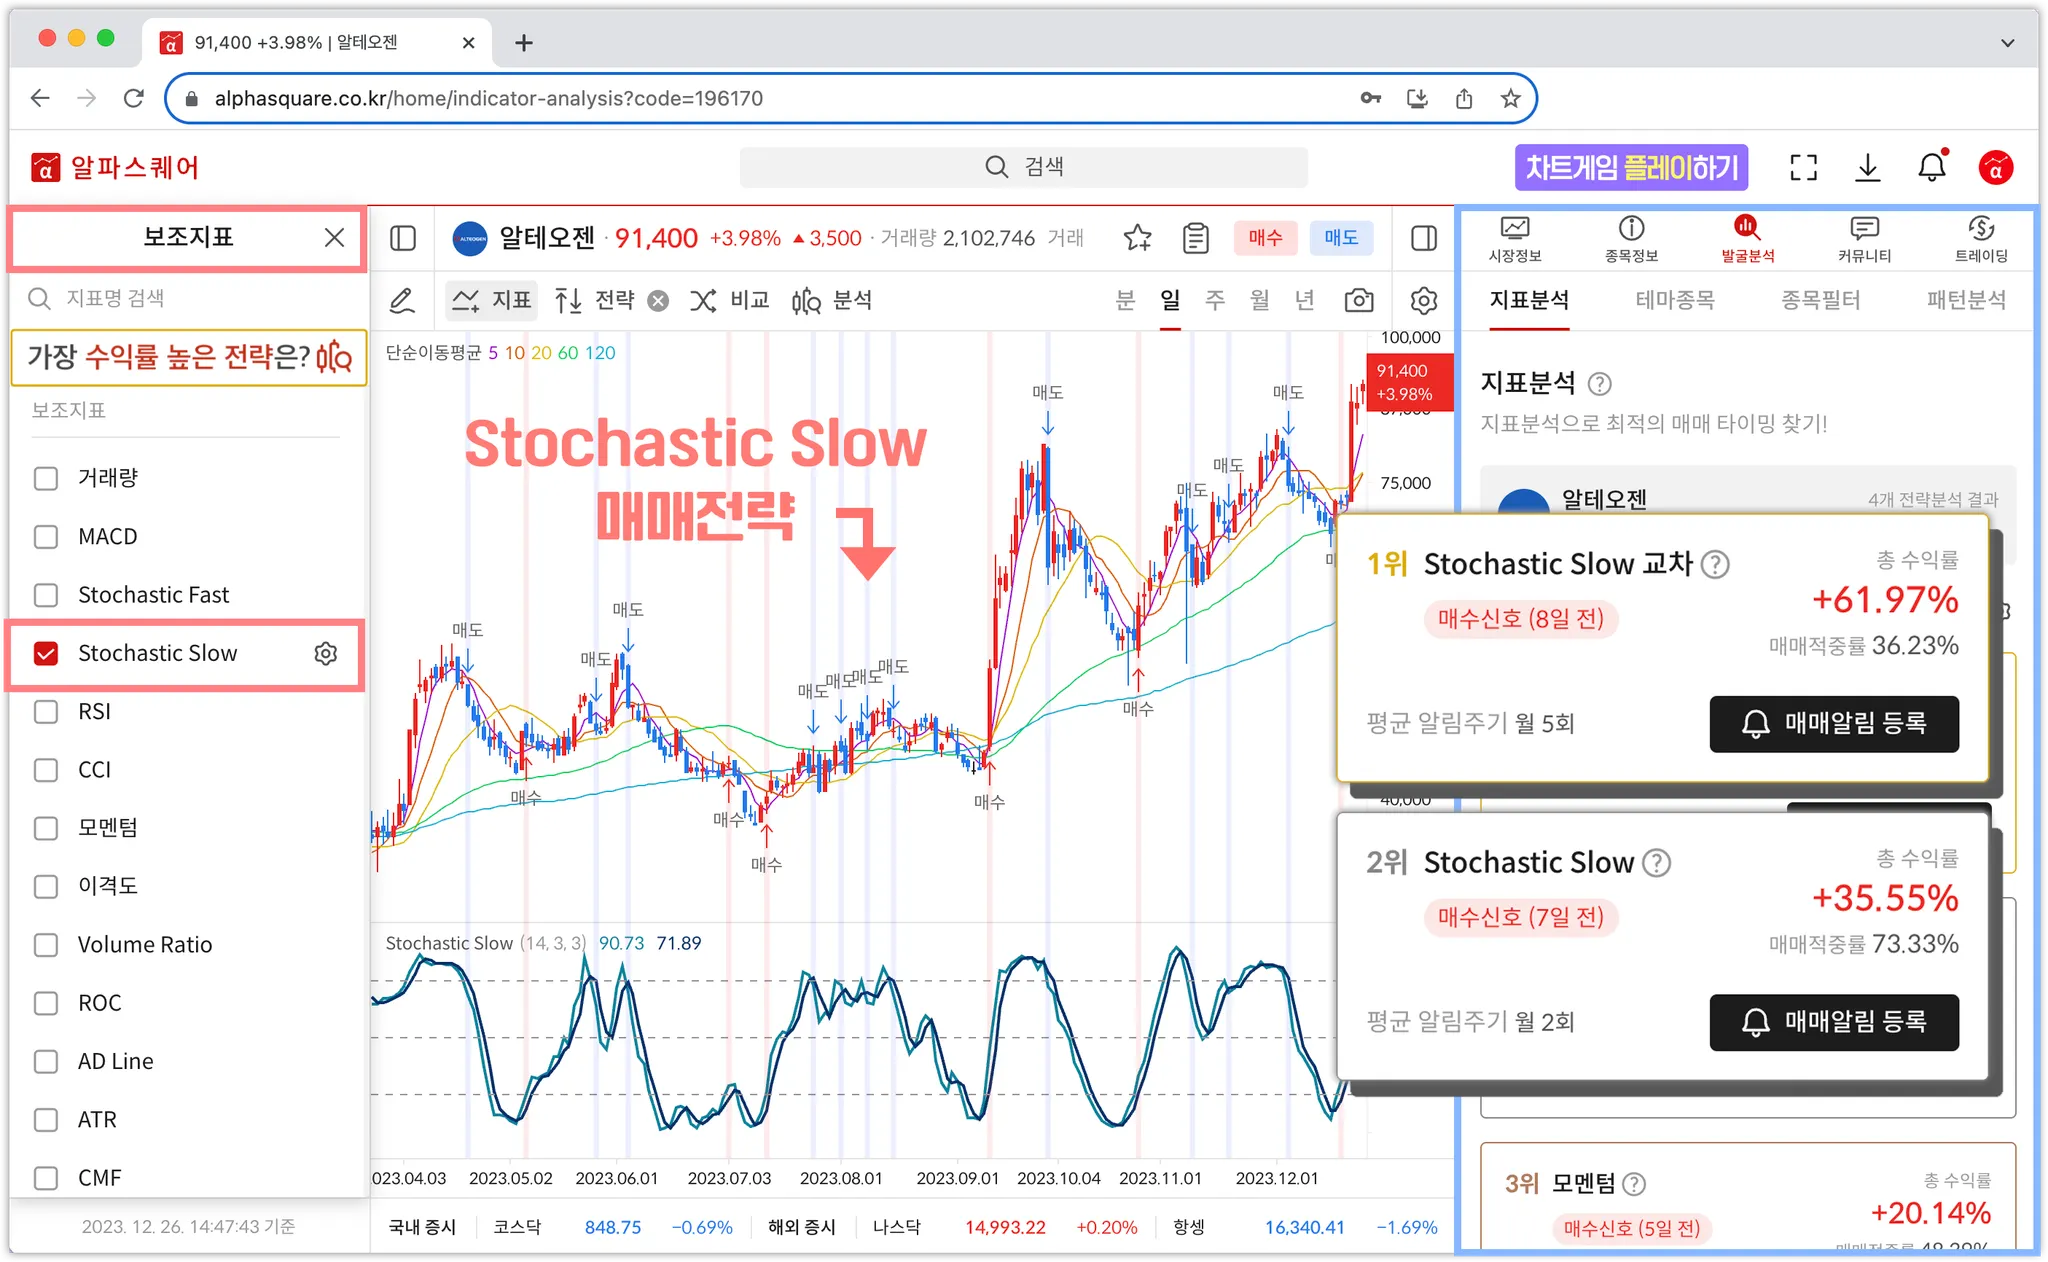Open chart settings gear icon

pyautogui.click(x=1423, y=300)
